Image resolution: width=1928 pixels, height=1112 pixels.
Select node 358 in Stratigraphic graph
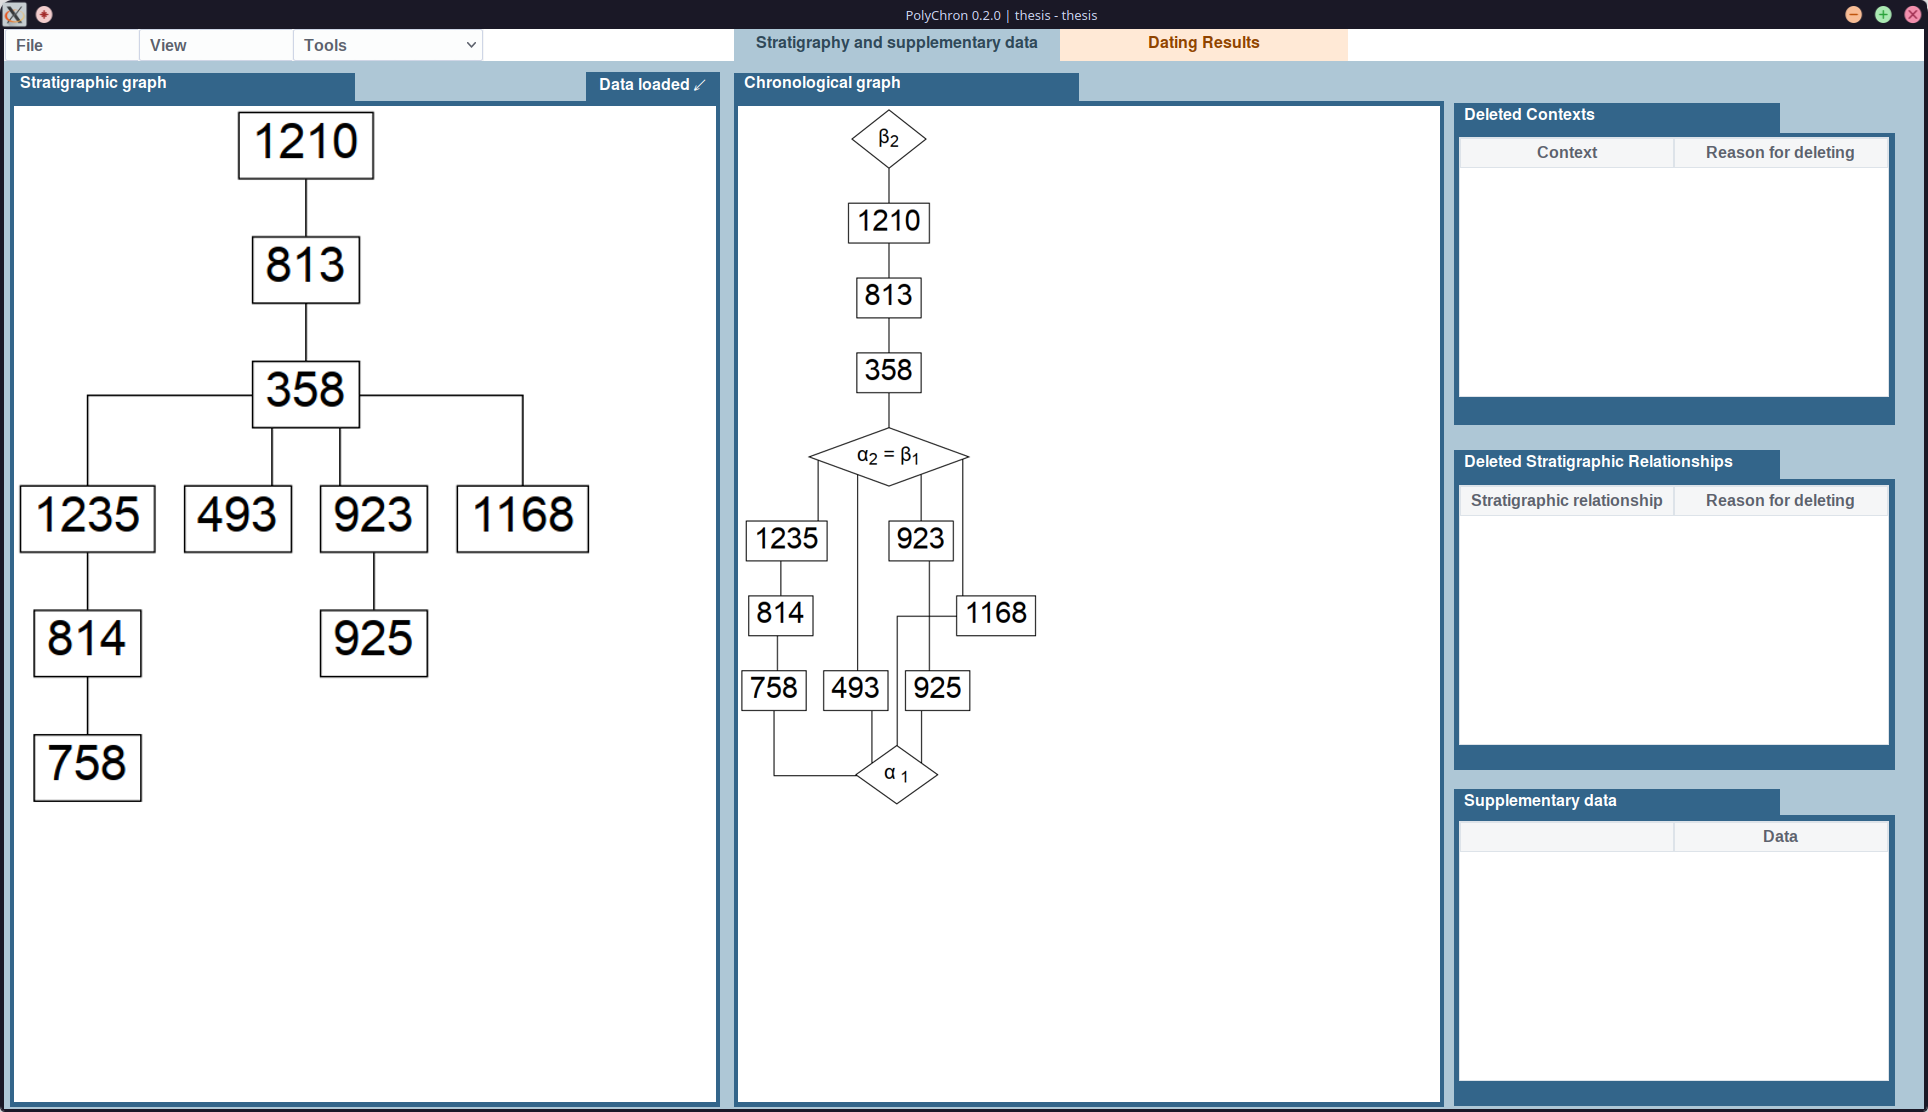[x=306, y=394]
